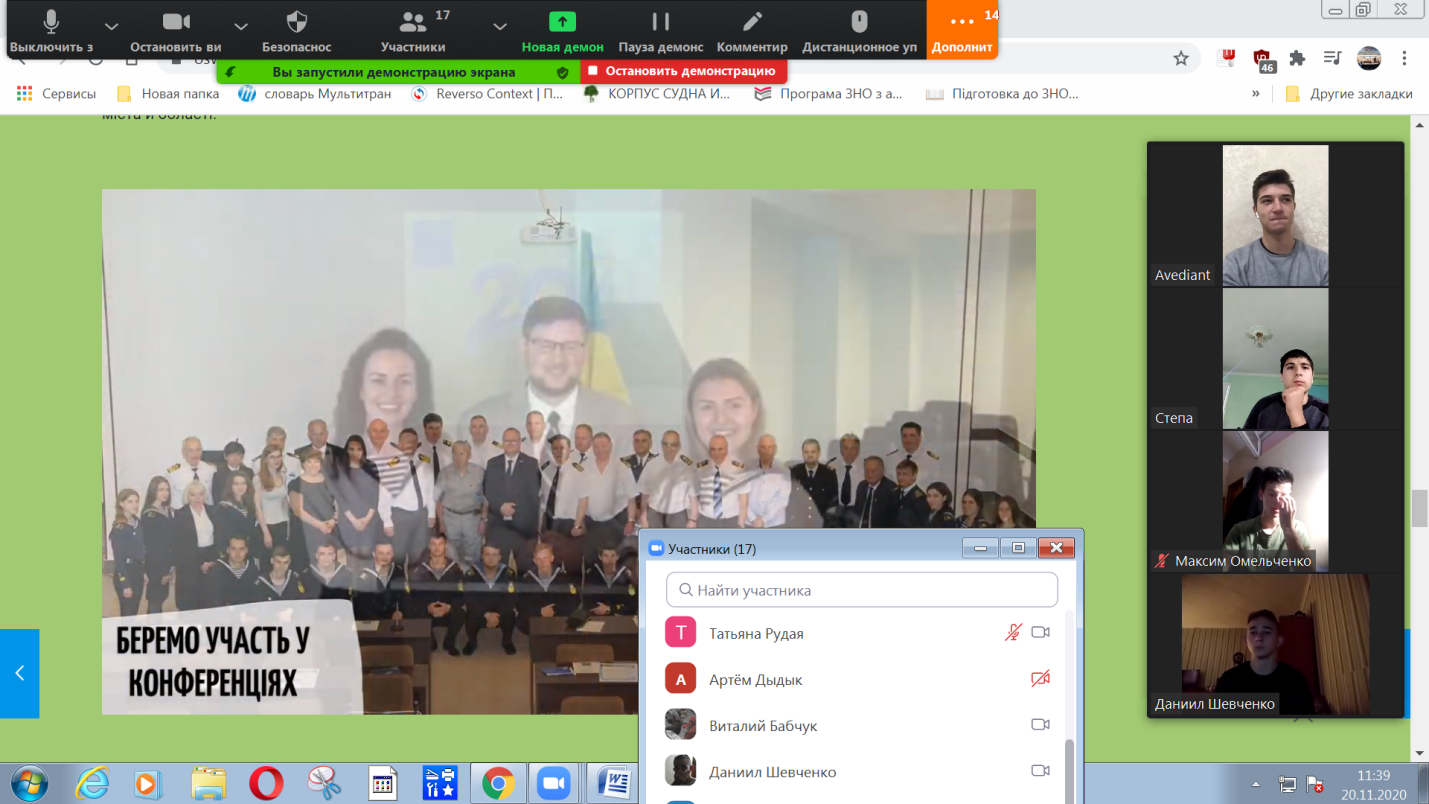Open the Новая папка bookmark folder
The width and height of the screenshot is (1429, 804).
click(x=168, y=94)
